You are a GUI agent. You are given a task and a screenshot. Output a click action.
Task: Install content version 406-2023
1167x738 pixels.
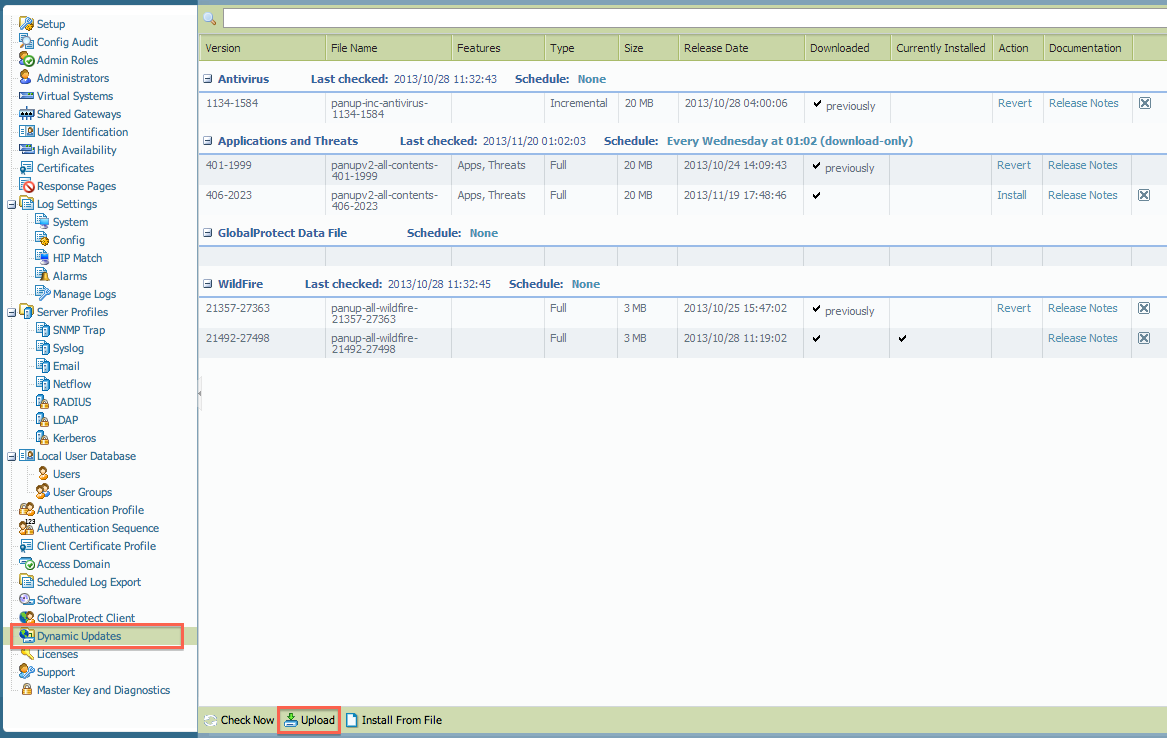[1011, 195]
